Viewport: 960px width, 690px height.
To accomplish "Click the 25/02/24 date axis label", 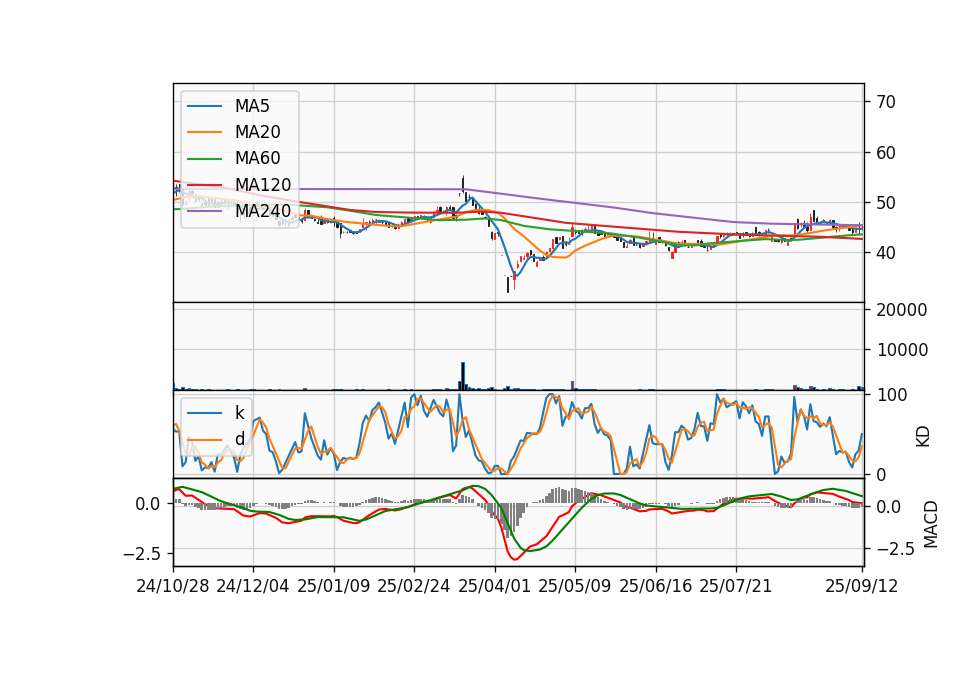I will click(x=414, y=586).
